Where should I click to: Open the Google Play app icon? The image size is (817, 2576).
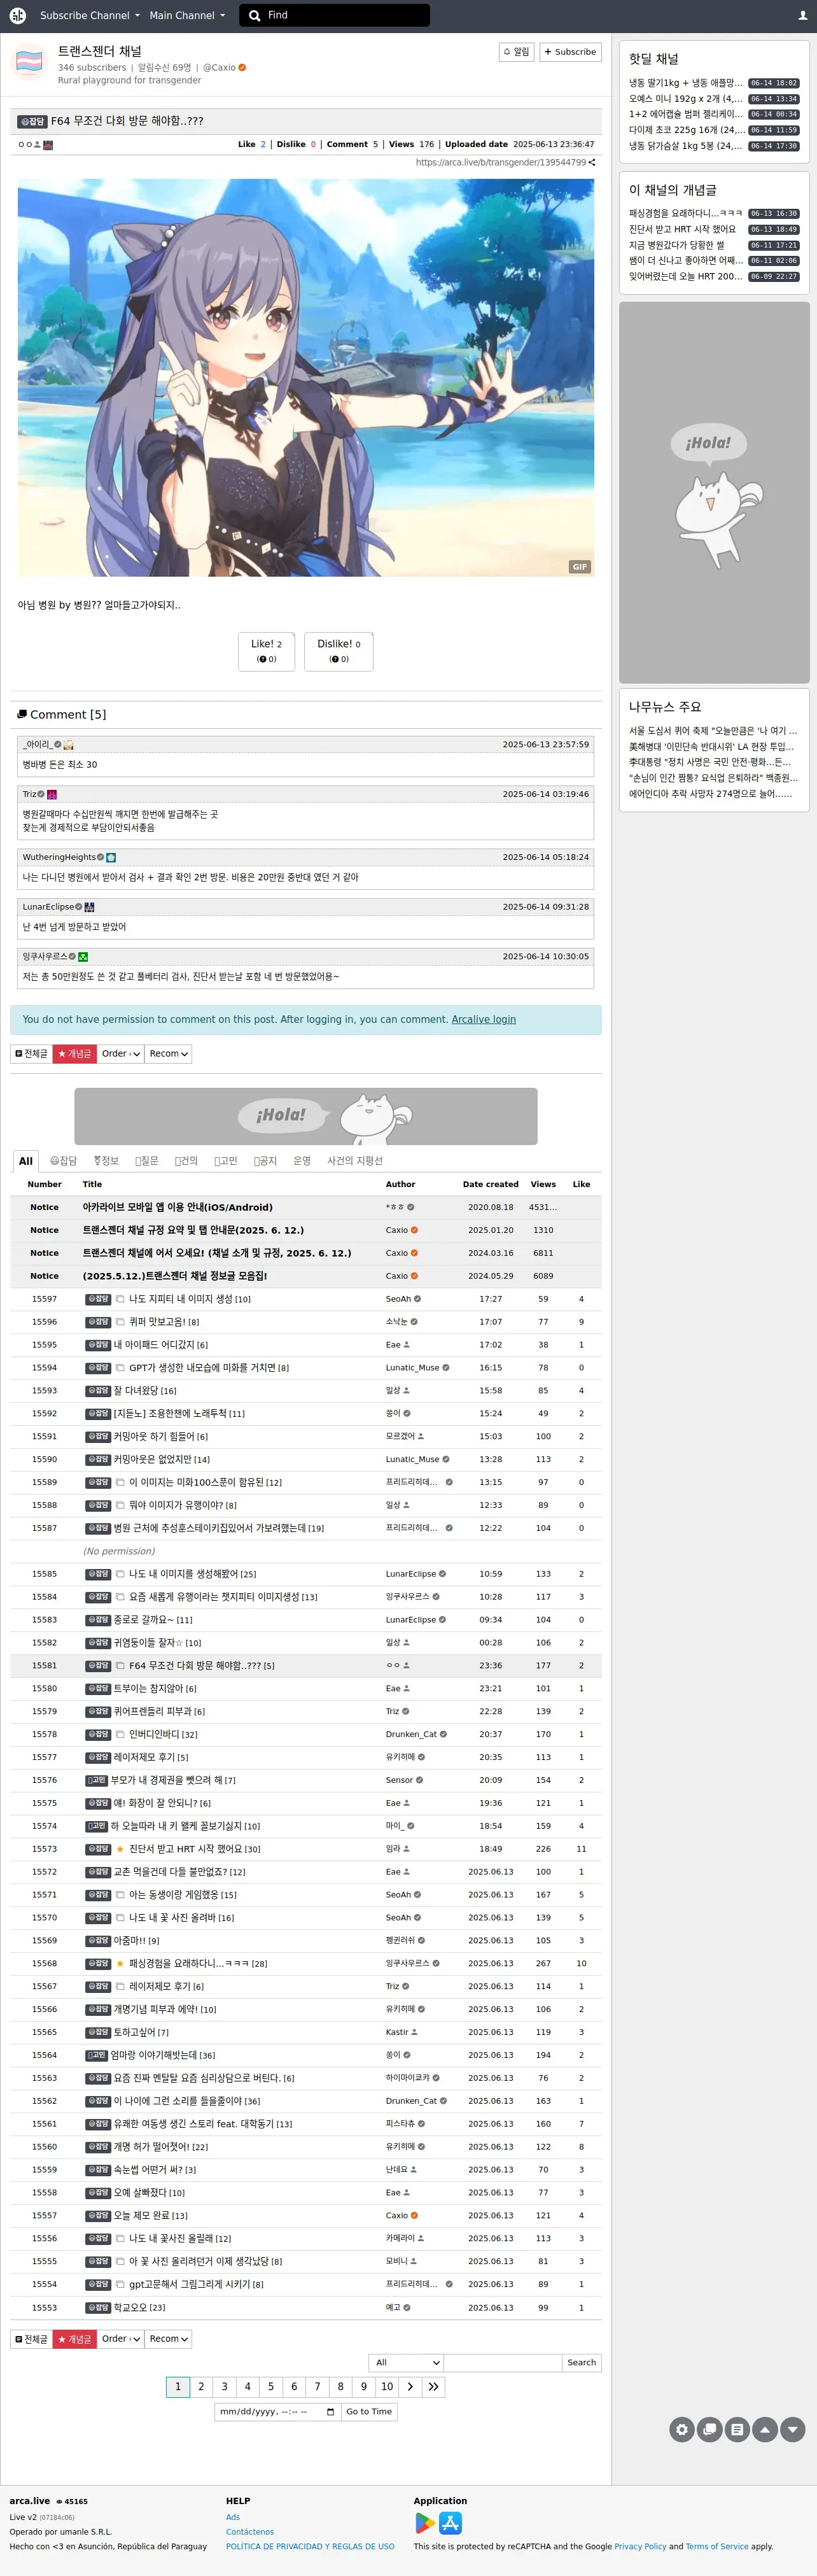click(425, 2523)
